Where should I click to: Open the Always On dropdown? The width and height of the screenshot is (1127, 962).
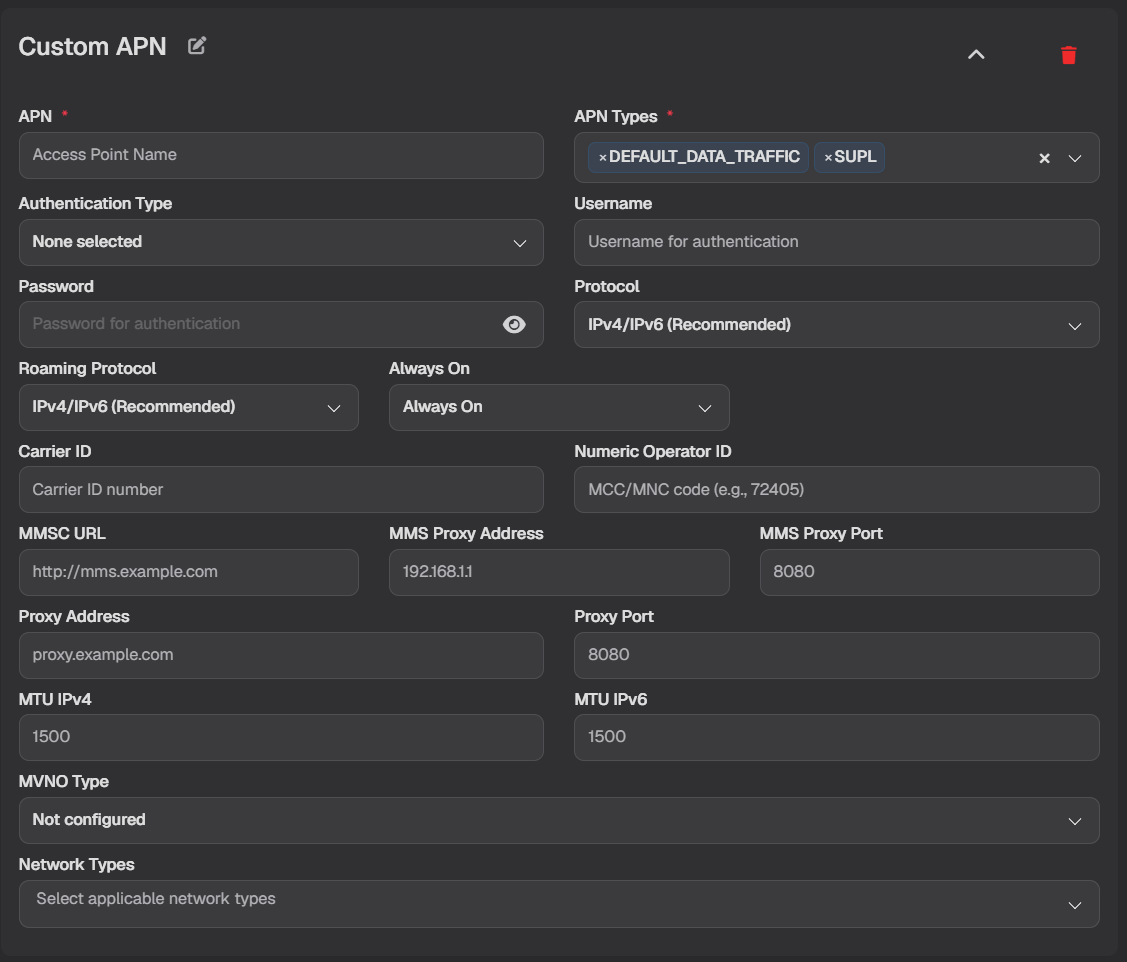(559, 408)
